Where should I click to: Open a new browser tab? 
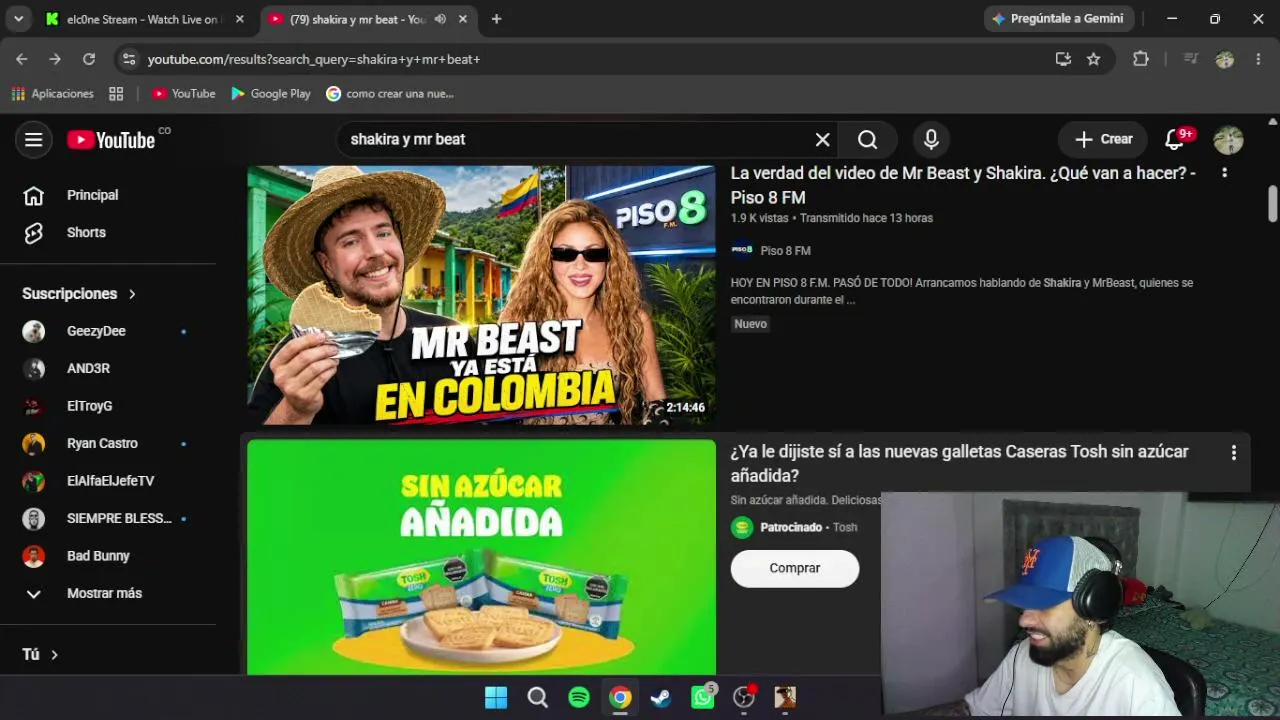point(496,19)
